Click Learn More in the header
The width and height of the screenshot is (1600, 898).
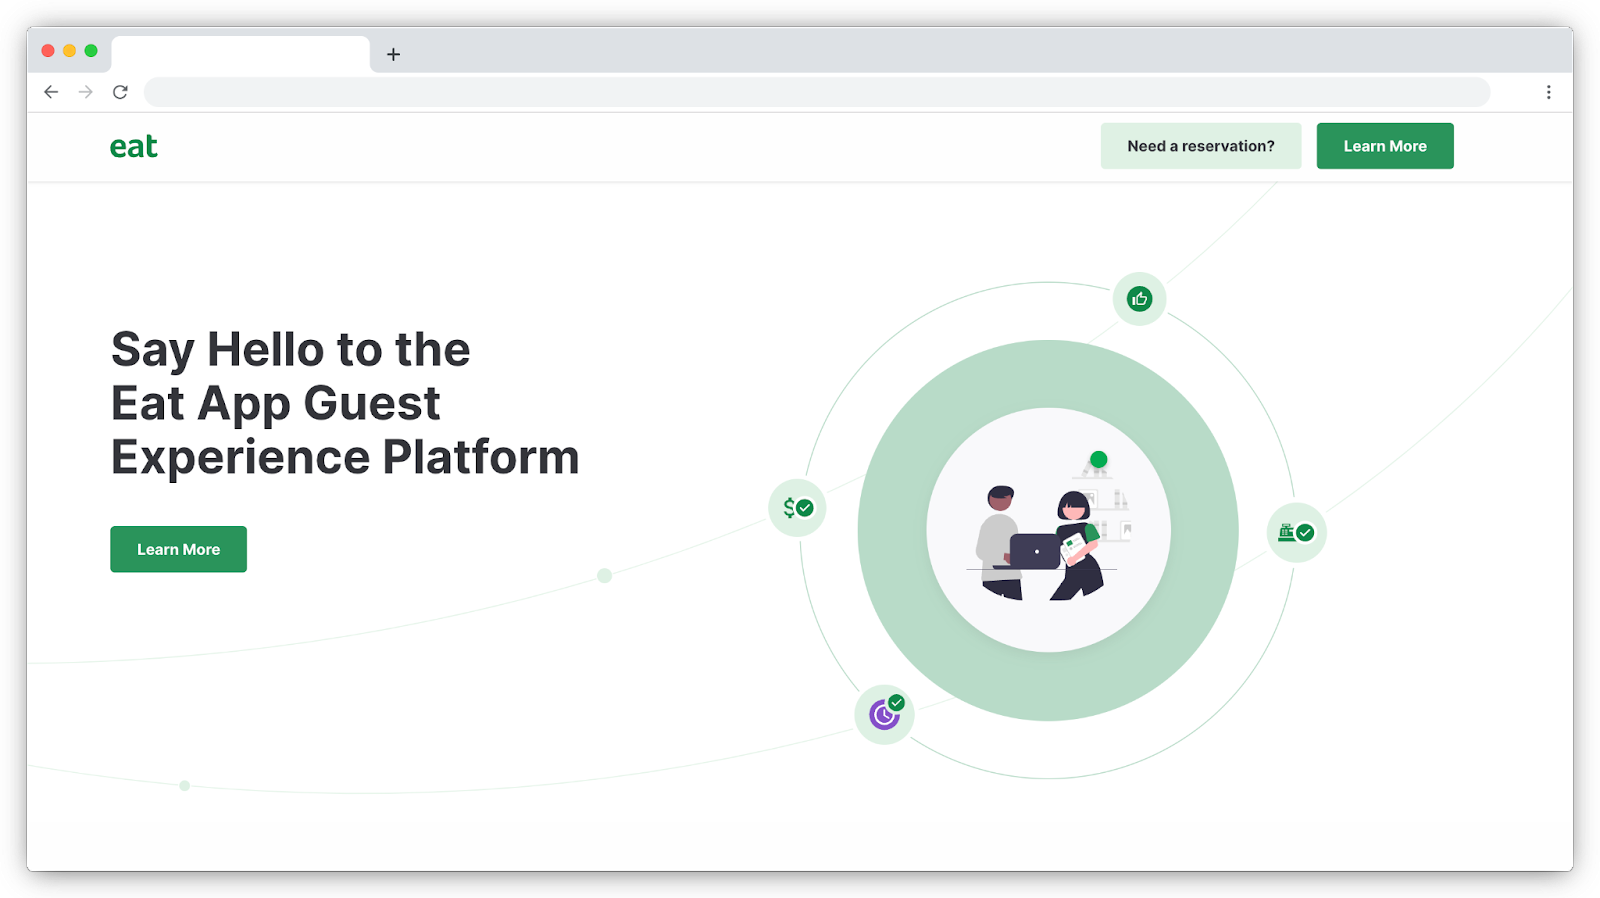tap(1385, 146)
